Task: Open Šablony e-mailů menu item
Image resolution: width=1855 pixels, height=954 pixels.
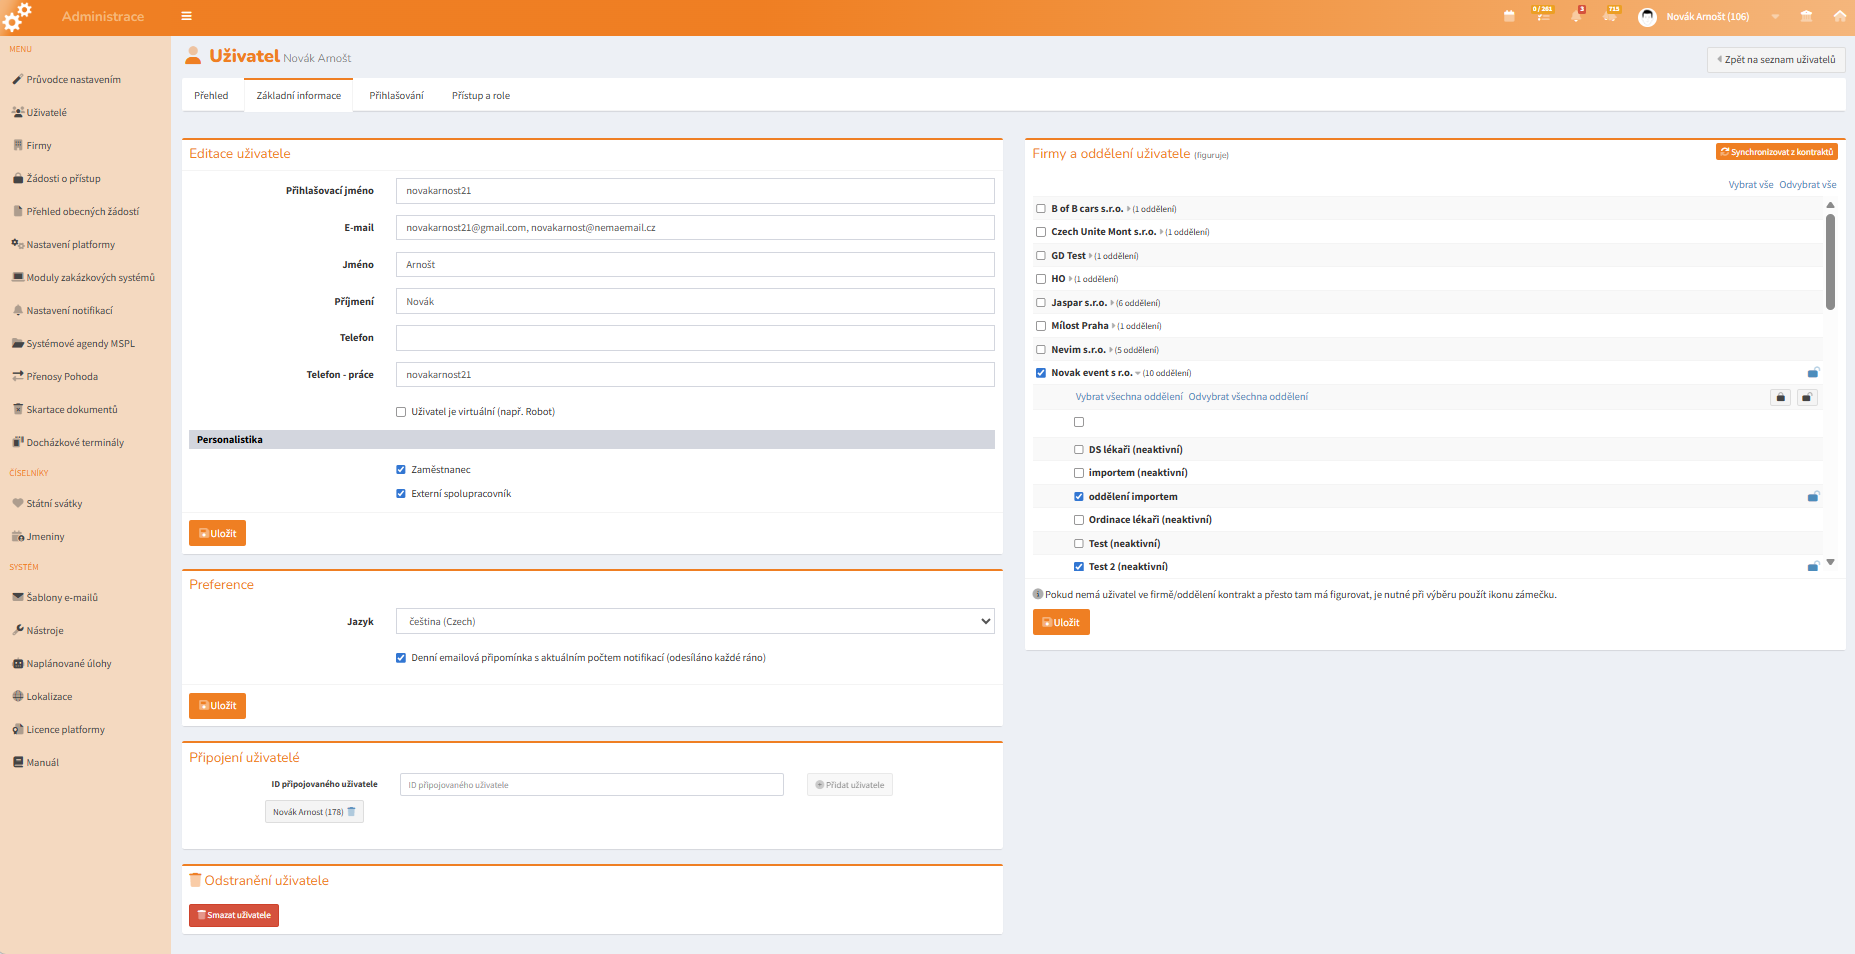Action: pos(55,597)
